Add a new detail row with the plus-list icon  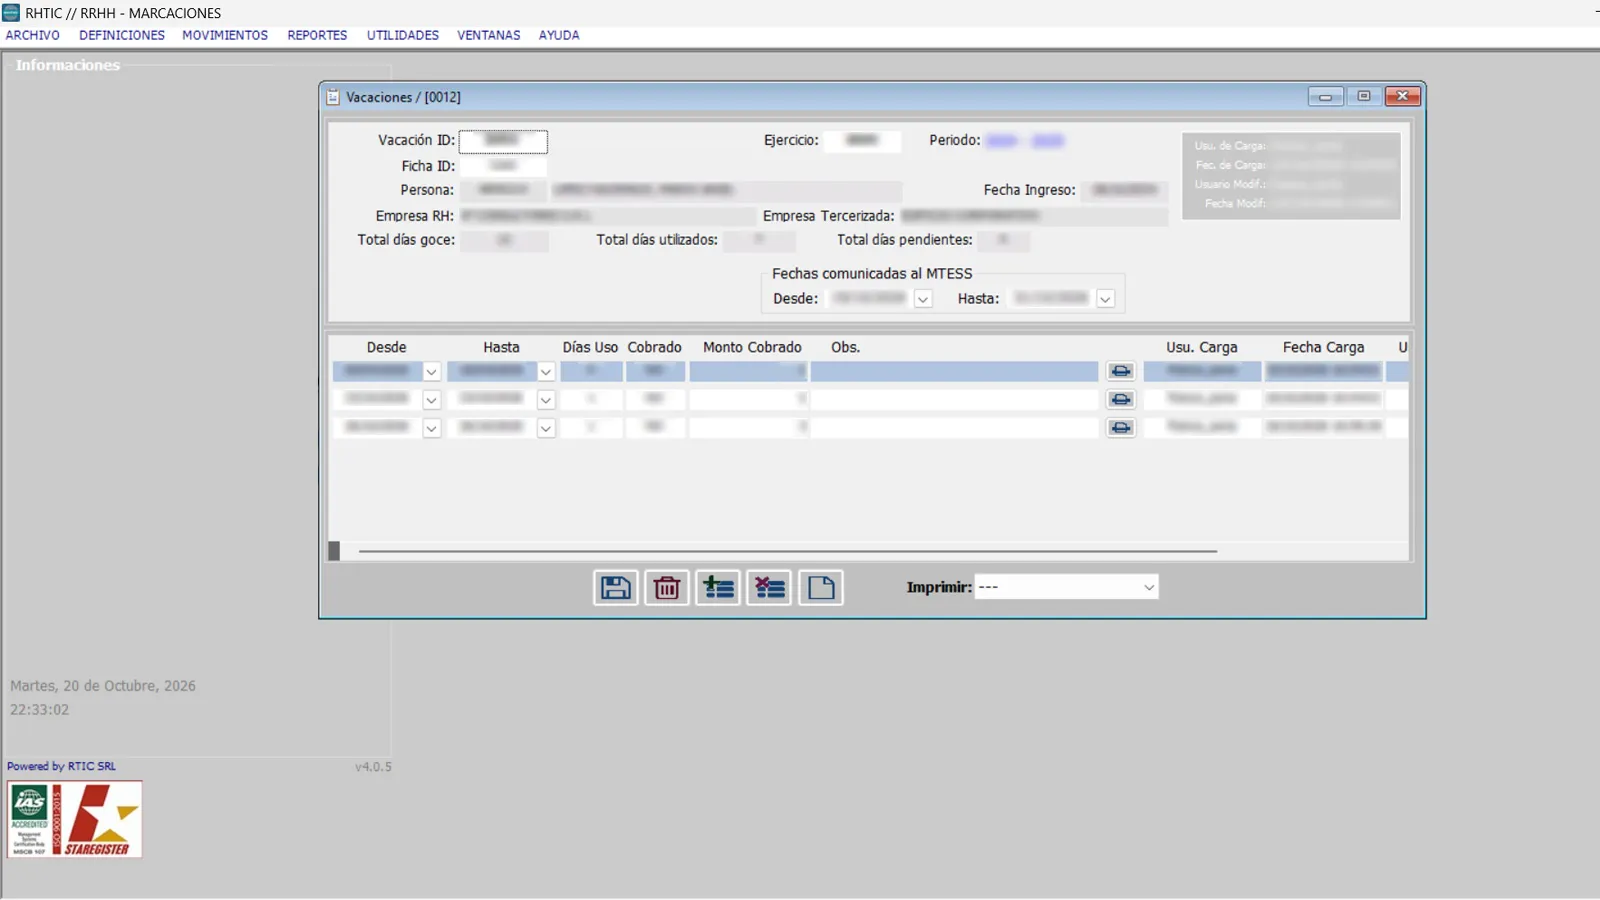pyautogui.click(x=718, y=588)
